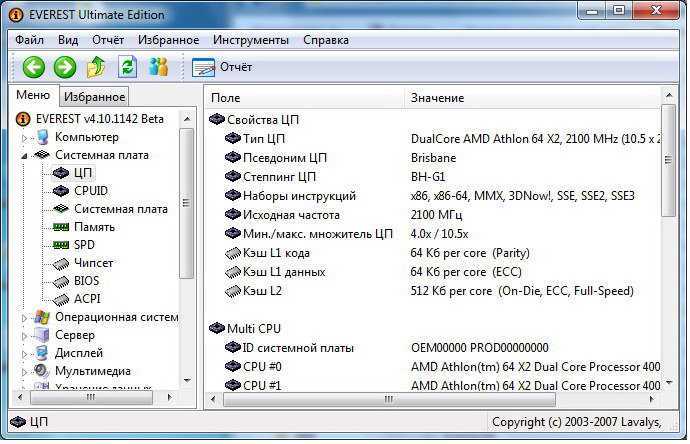Select the Мин./макс. множитель ЦП row
Screen dimensions: 690x444
click(434, 234)
